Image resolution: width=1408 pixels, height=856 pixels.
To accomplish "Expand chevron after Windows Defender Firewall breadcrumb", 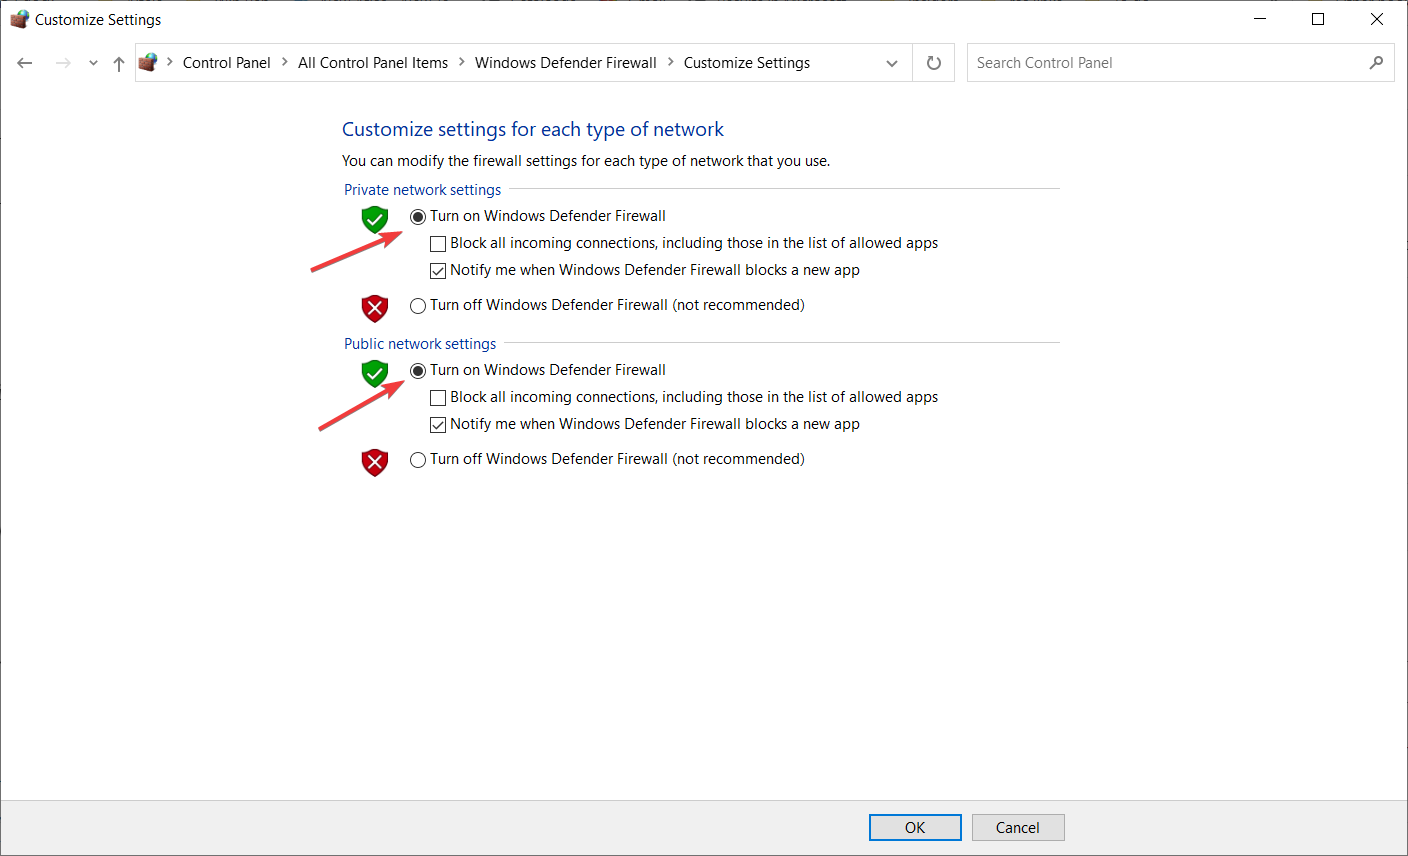I will [x=670, y=62].
